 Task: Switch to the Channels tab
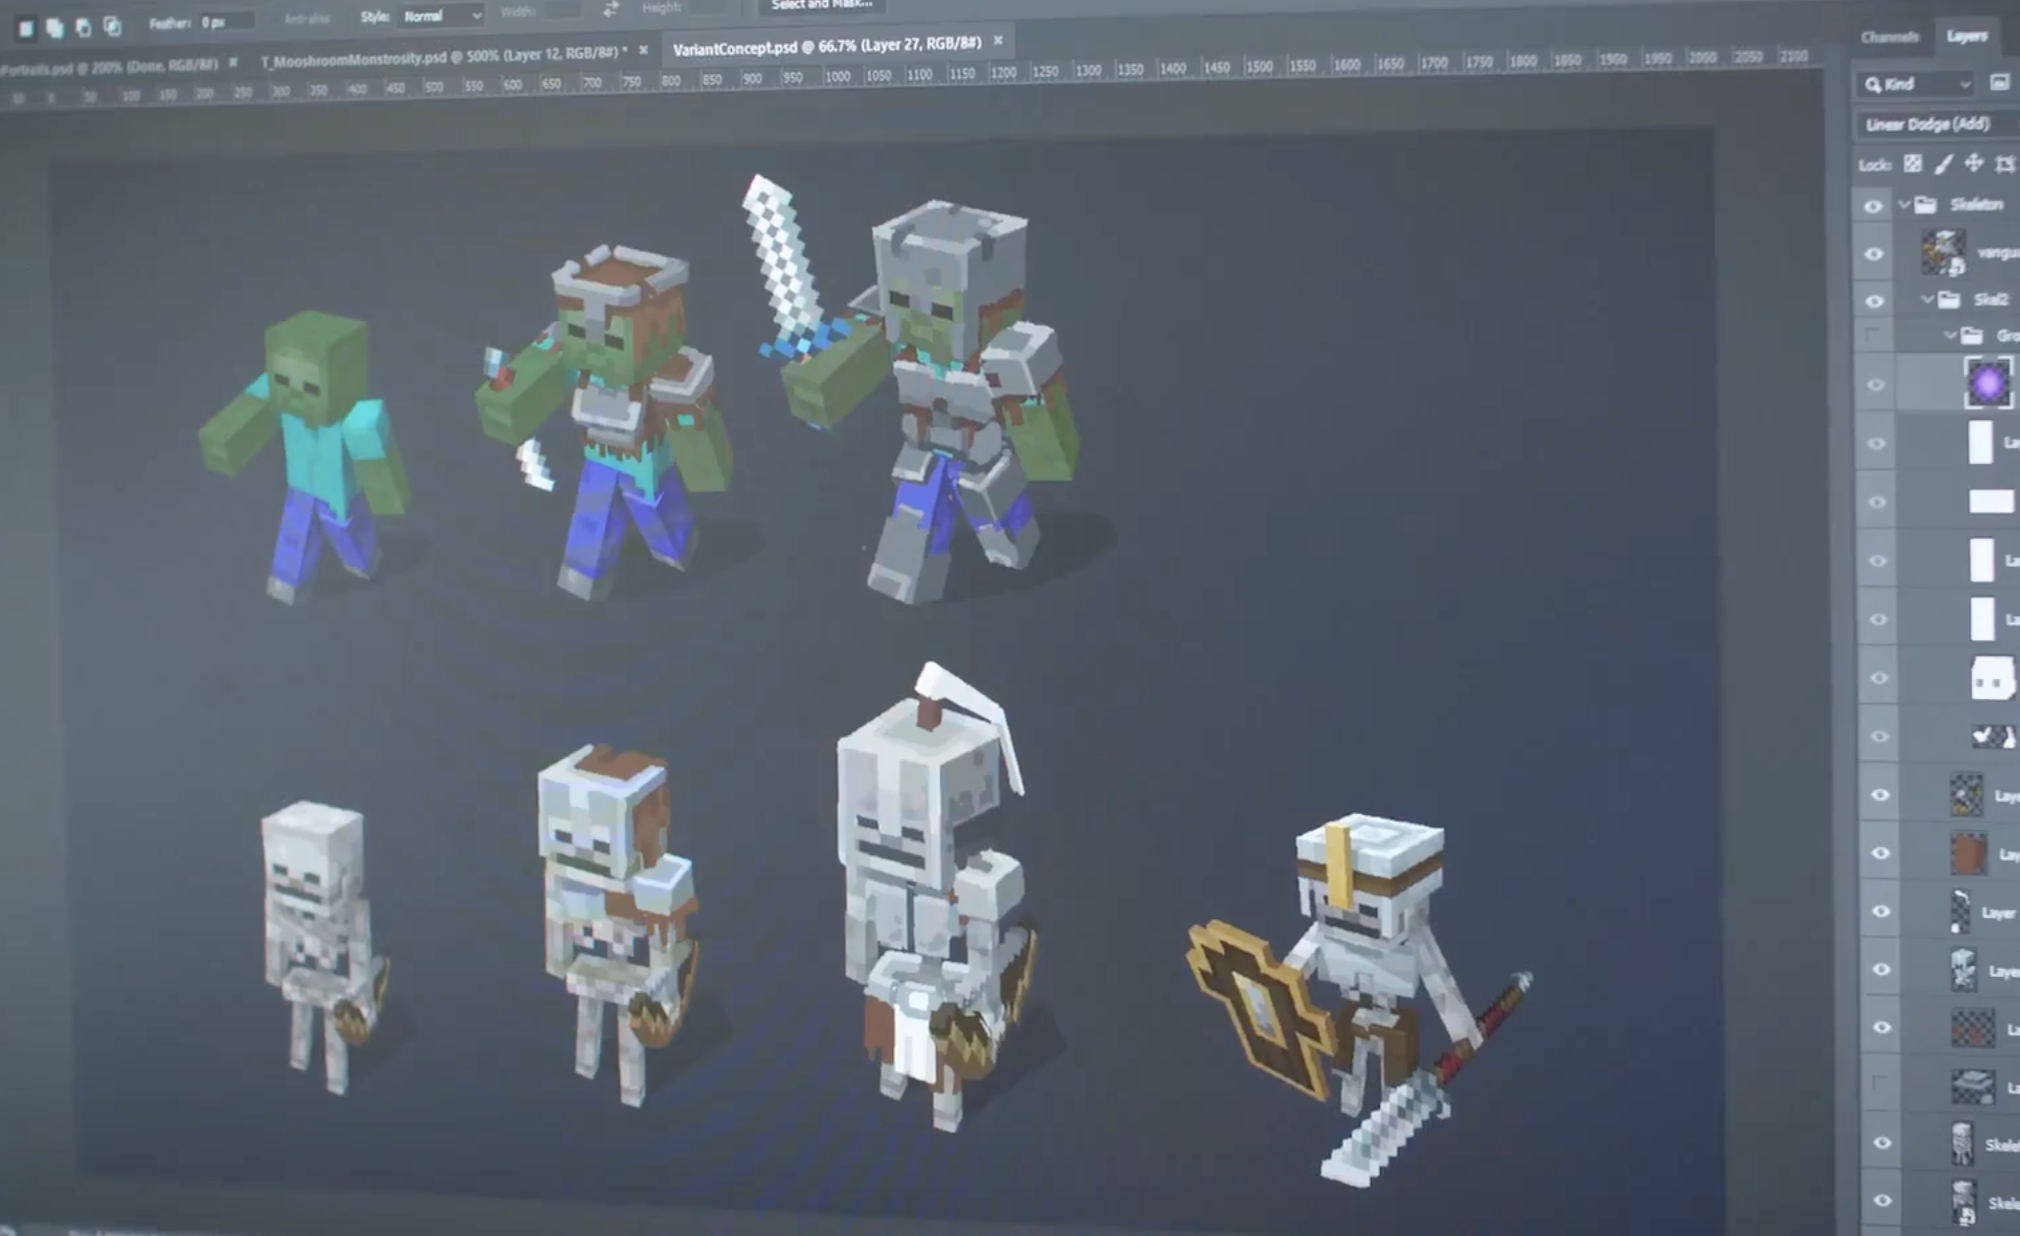coord(1889,37)
